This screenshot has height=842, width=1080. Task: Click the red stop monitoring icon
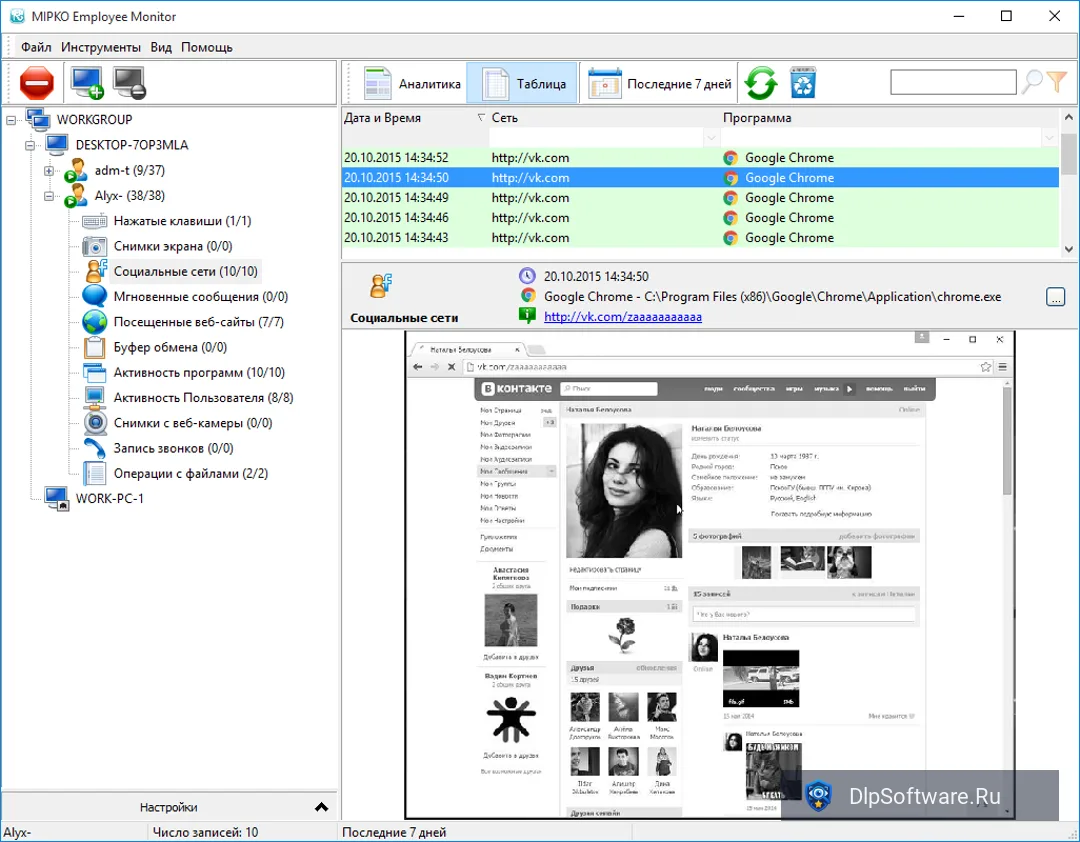[x=37, y=83]
